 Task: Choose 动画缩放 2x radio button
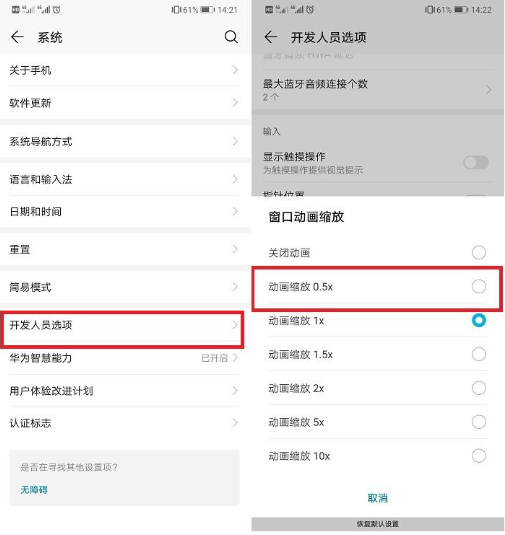click(x=479, y=388)
